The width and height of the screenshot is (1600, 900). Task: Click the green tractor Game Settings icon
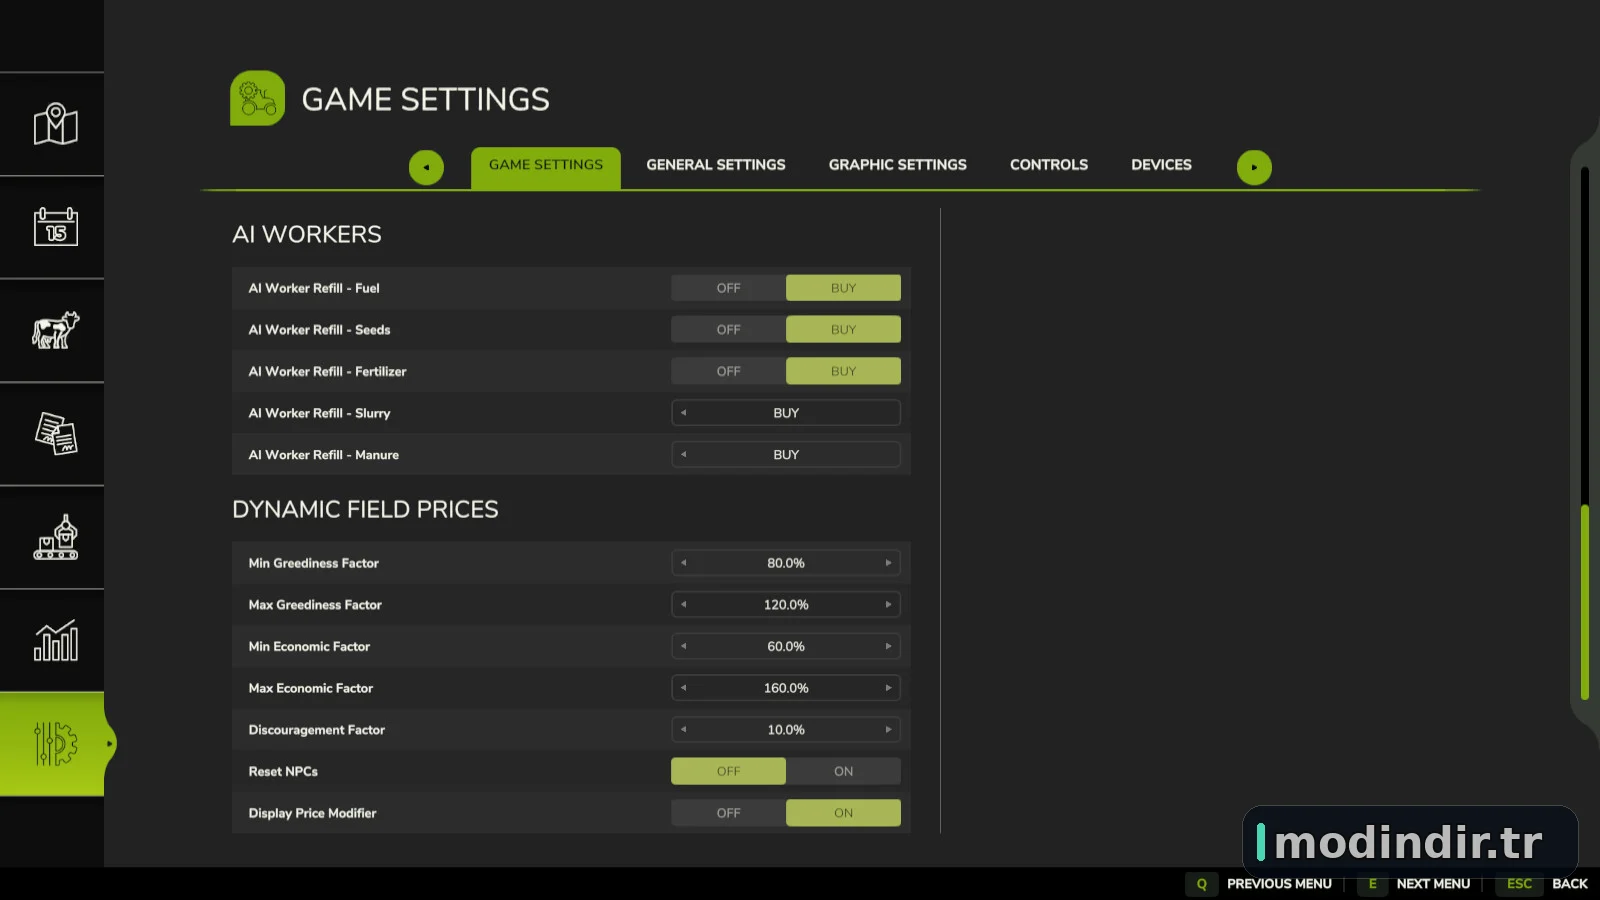coord(257,98)
